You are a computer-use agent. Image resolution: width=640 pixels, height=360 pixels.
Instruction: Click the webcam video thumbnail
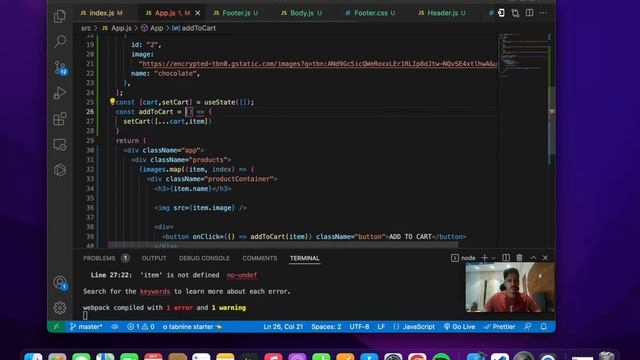point(510,287)
